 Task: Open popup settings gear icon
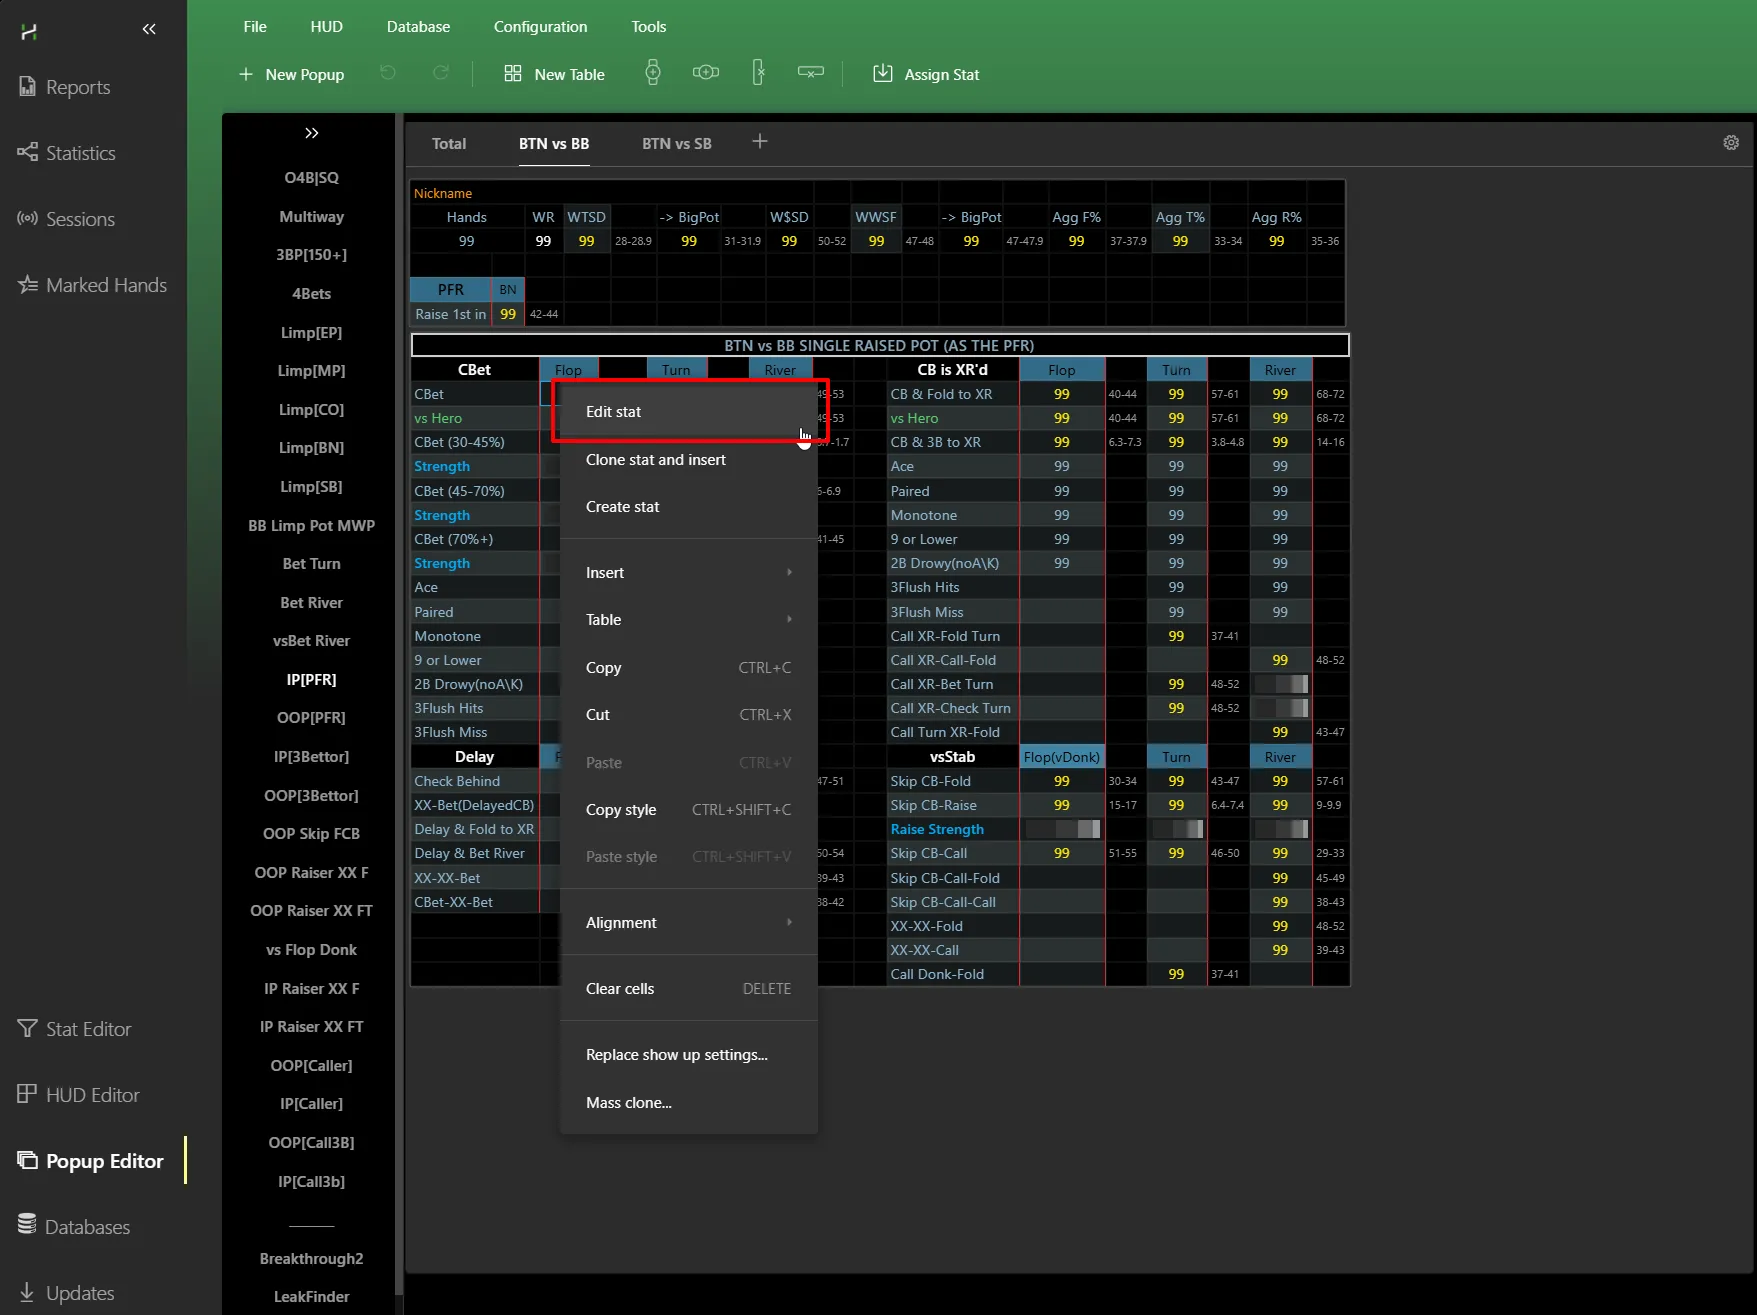click(1731, 143)
